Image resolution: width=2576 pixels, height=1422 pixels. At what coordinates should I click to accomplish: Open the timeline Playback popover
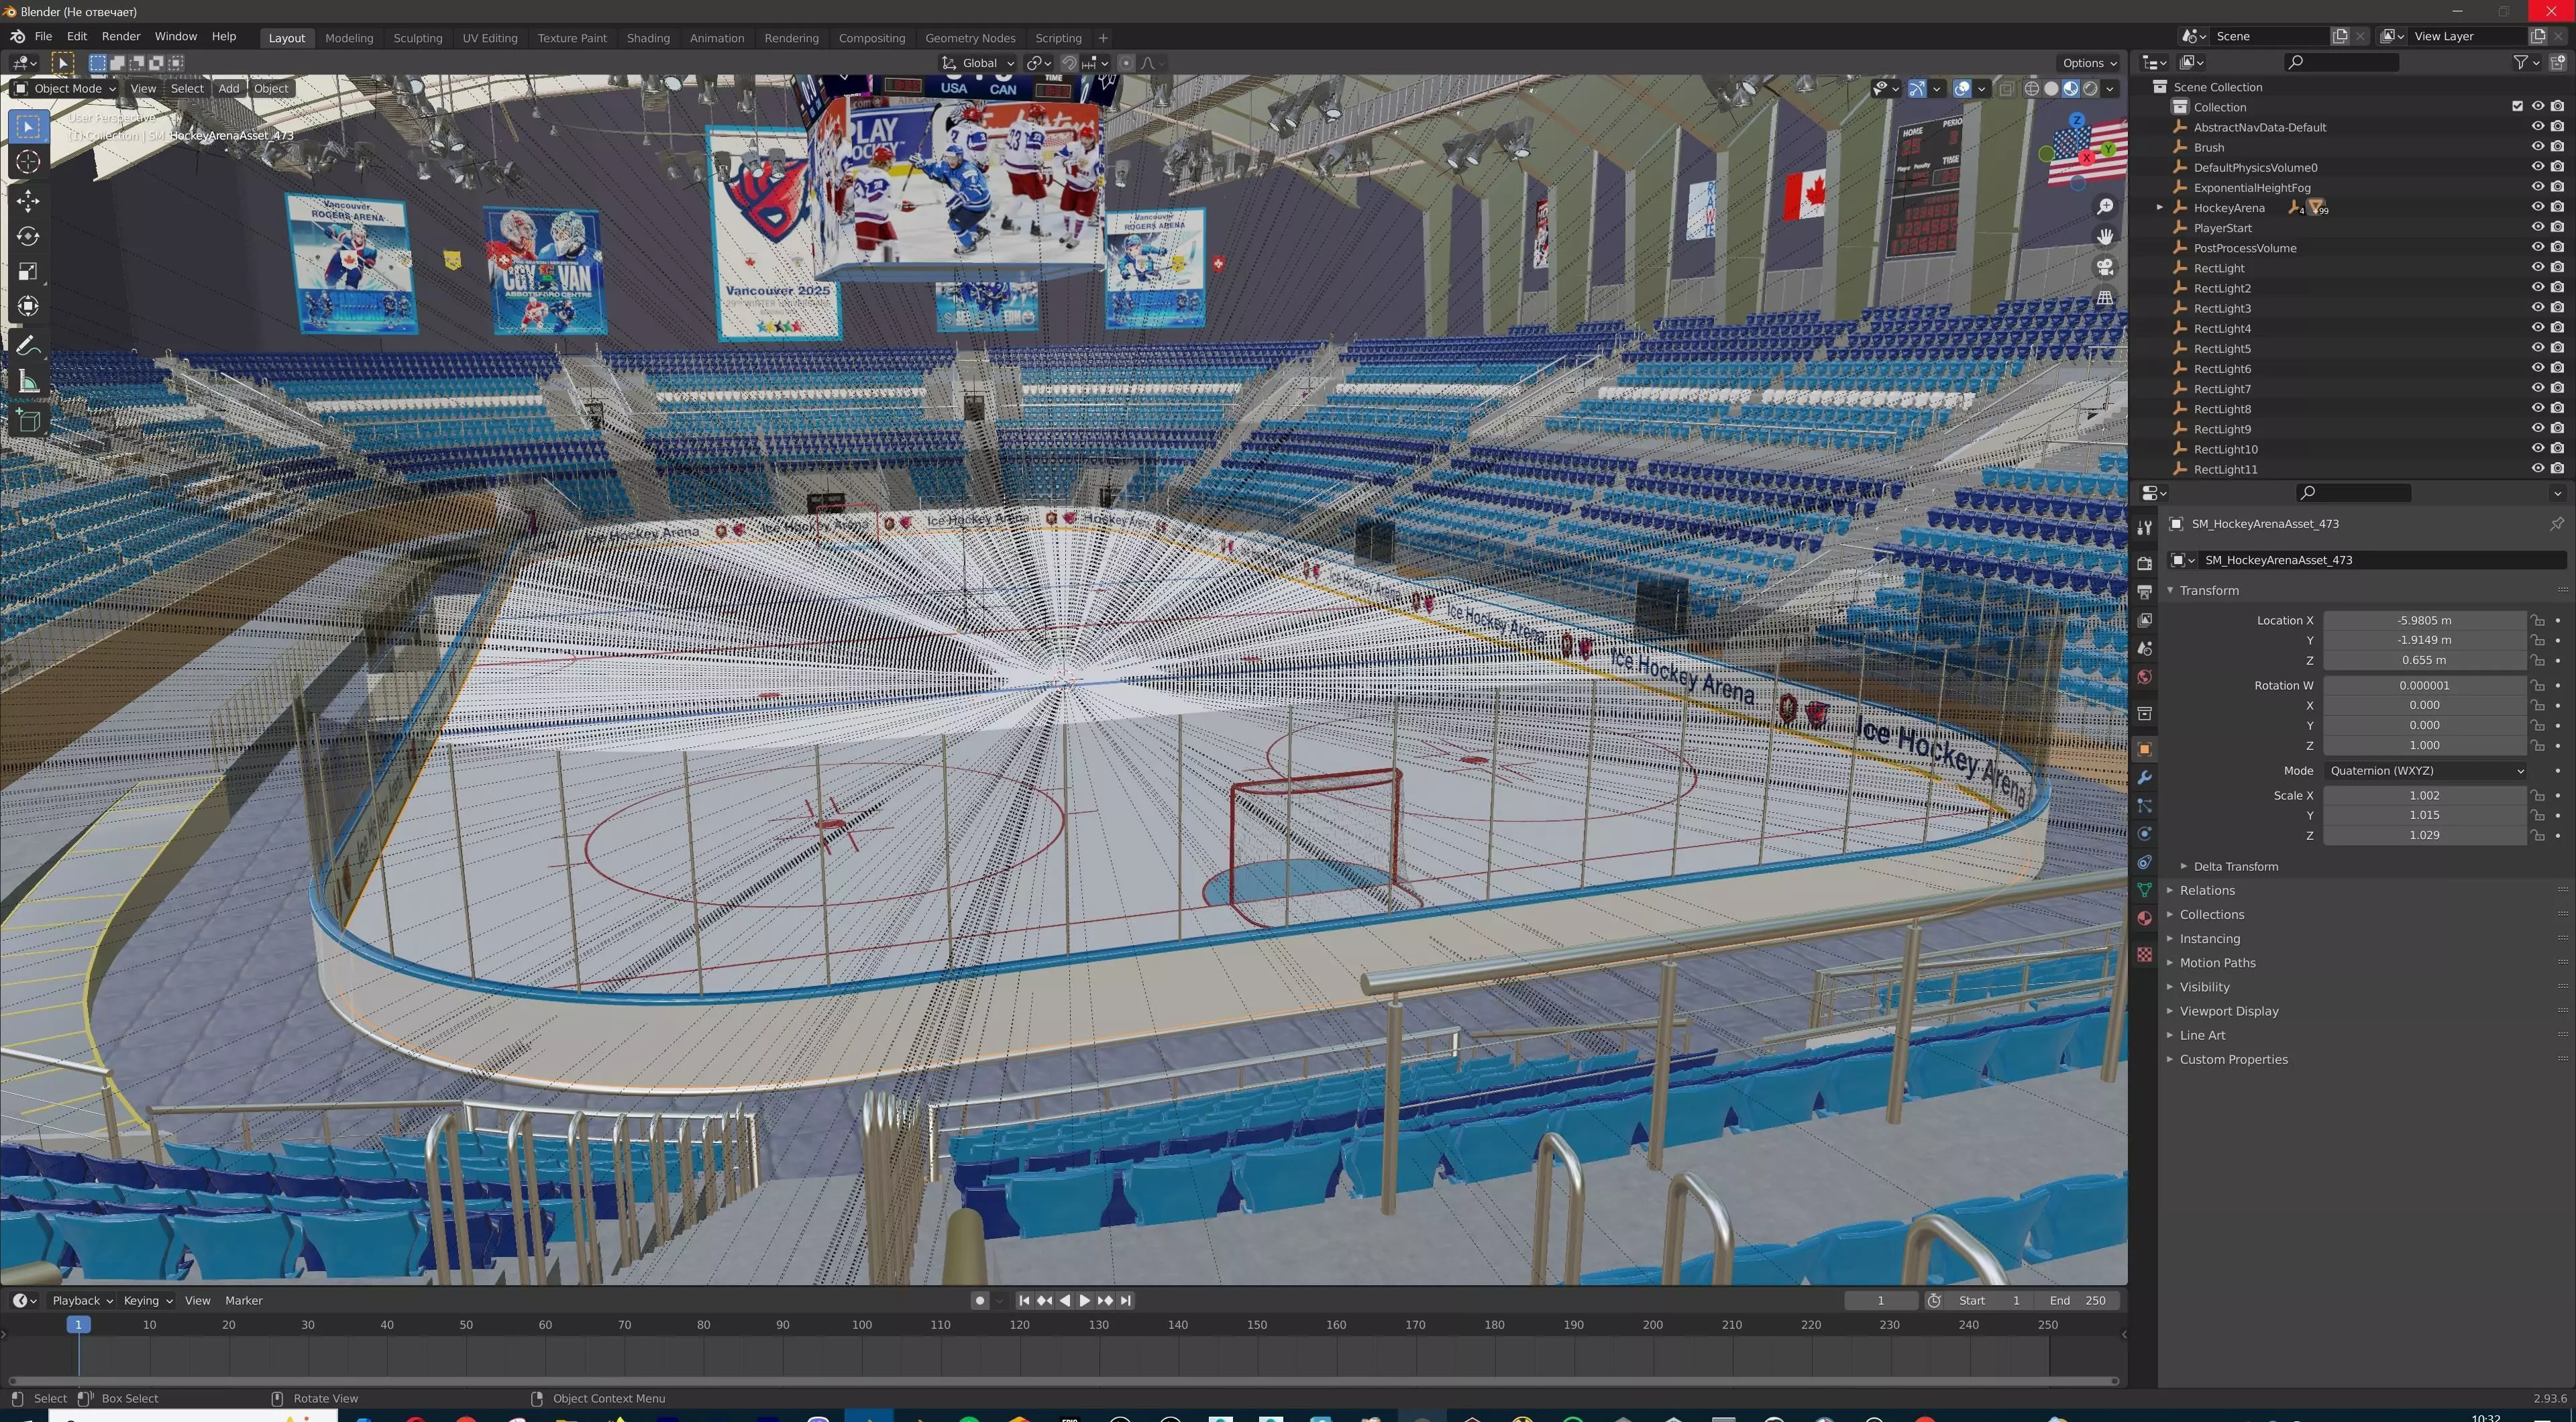[81, 1300]
